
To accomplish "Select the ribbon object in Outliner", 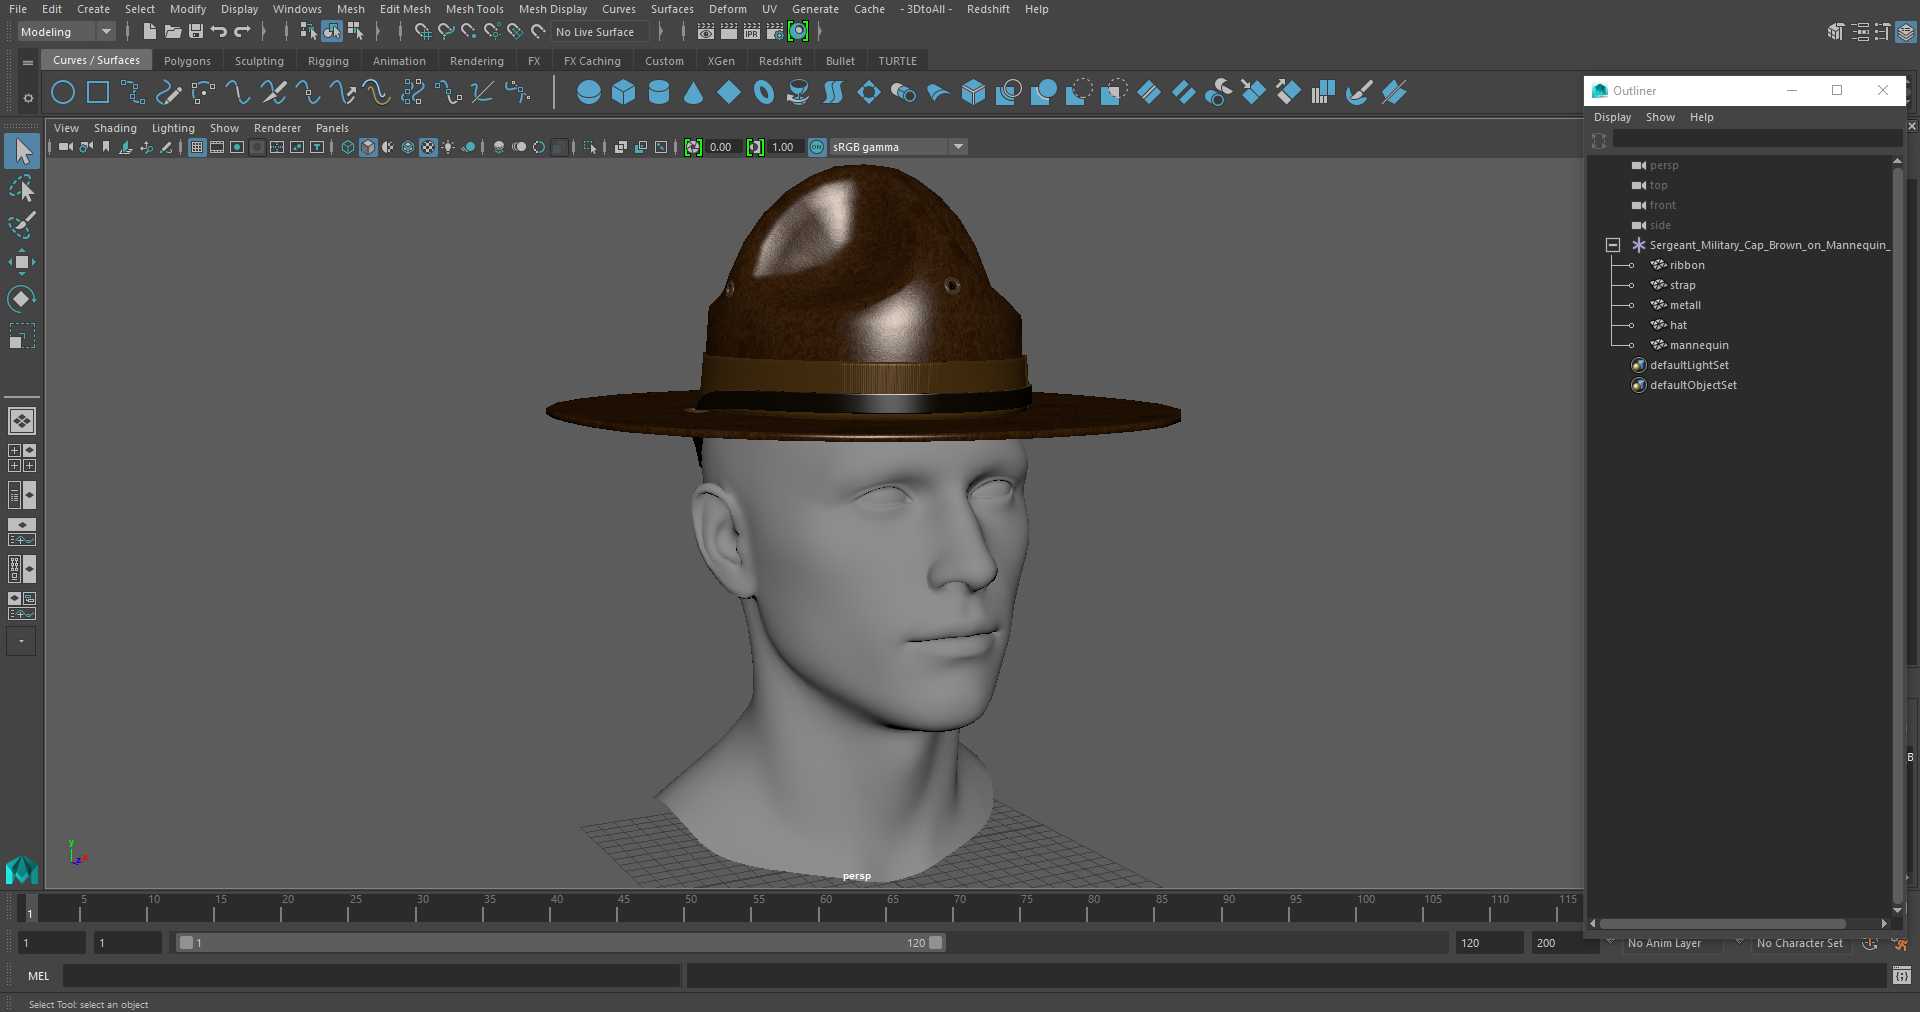I will tap(1687, 265).
